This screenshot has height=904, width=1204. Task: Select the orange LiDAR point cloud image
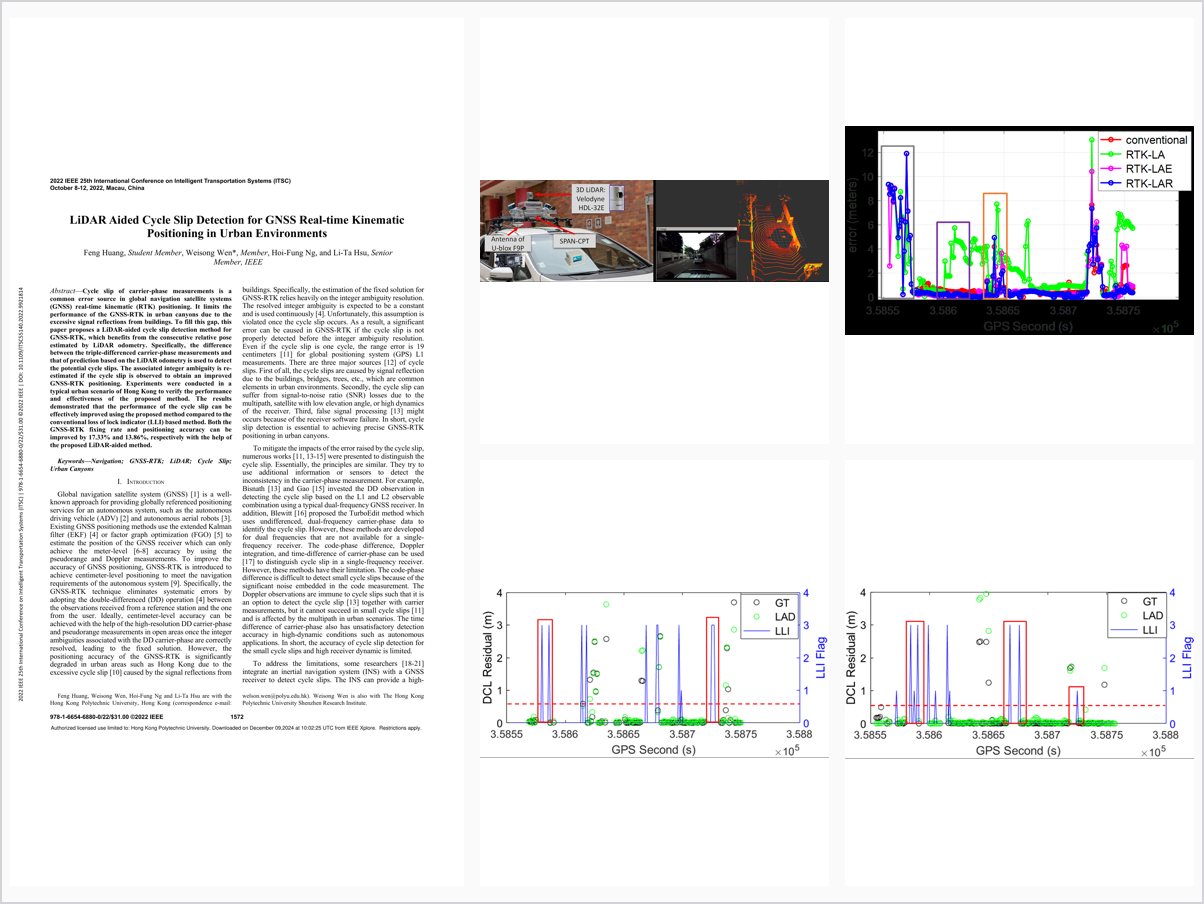[785, 231]
